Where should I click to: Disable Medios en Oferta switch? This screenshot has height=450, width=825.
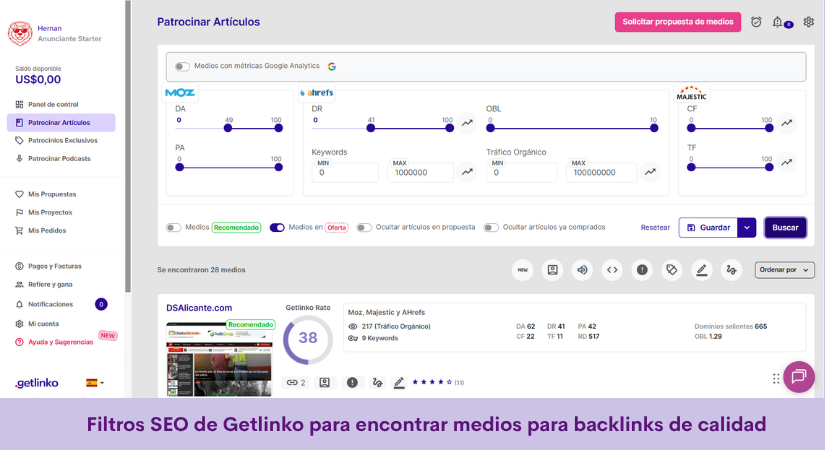[x=277, y=227]
